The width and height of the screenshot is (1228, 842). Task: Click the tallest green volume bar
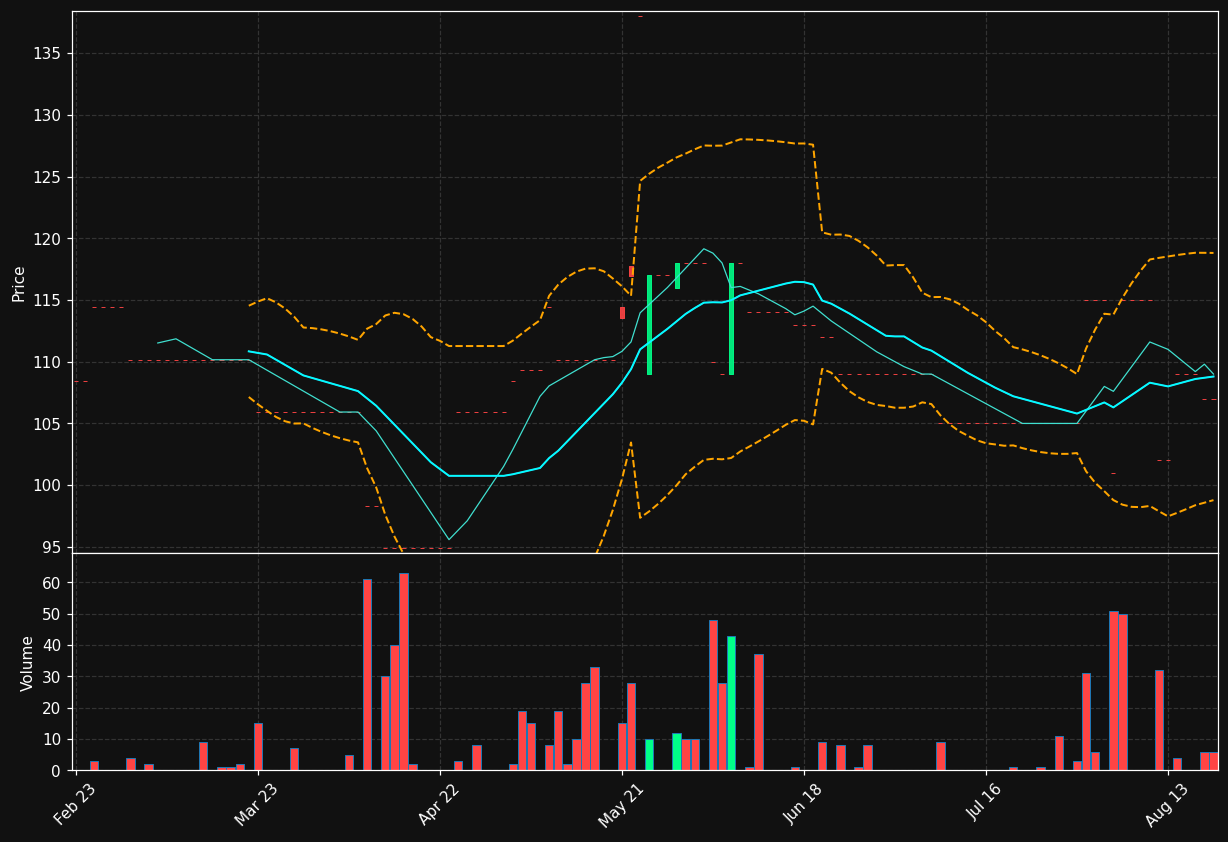[731, 703]
